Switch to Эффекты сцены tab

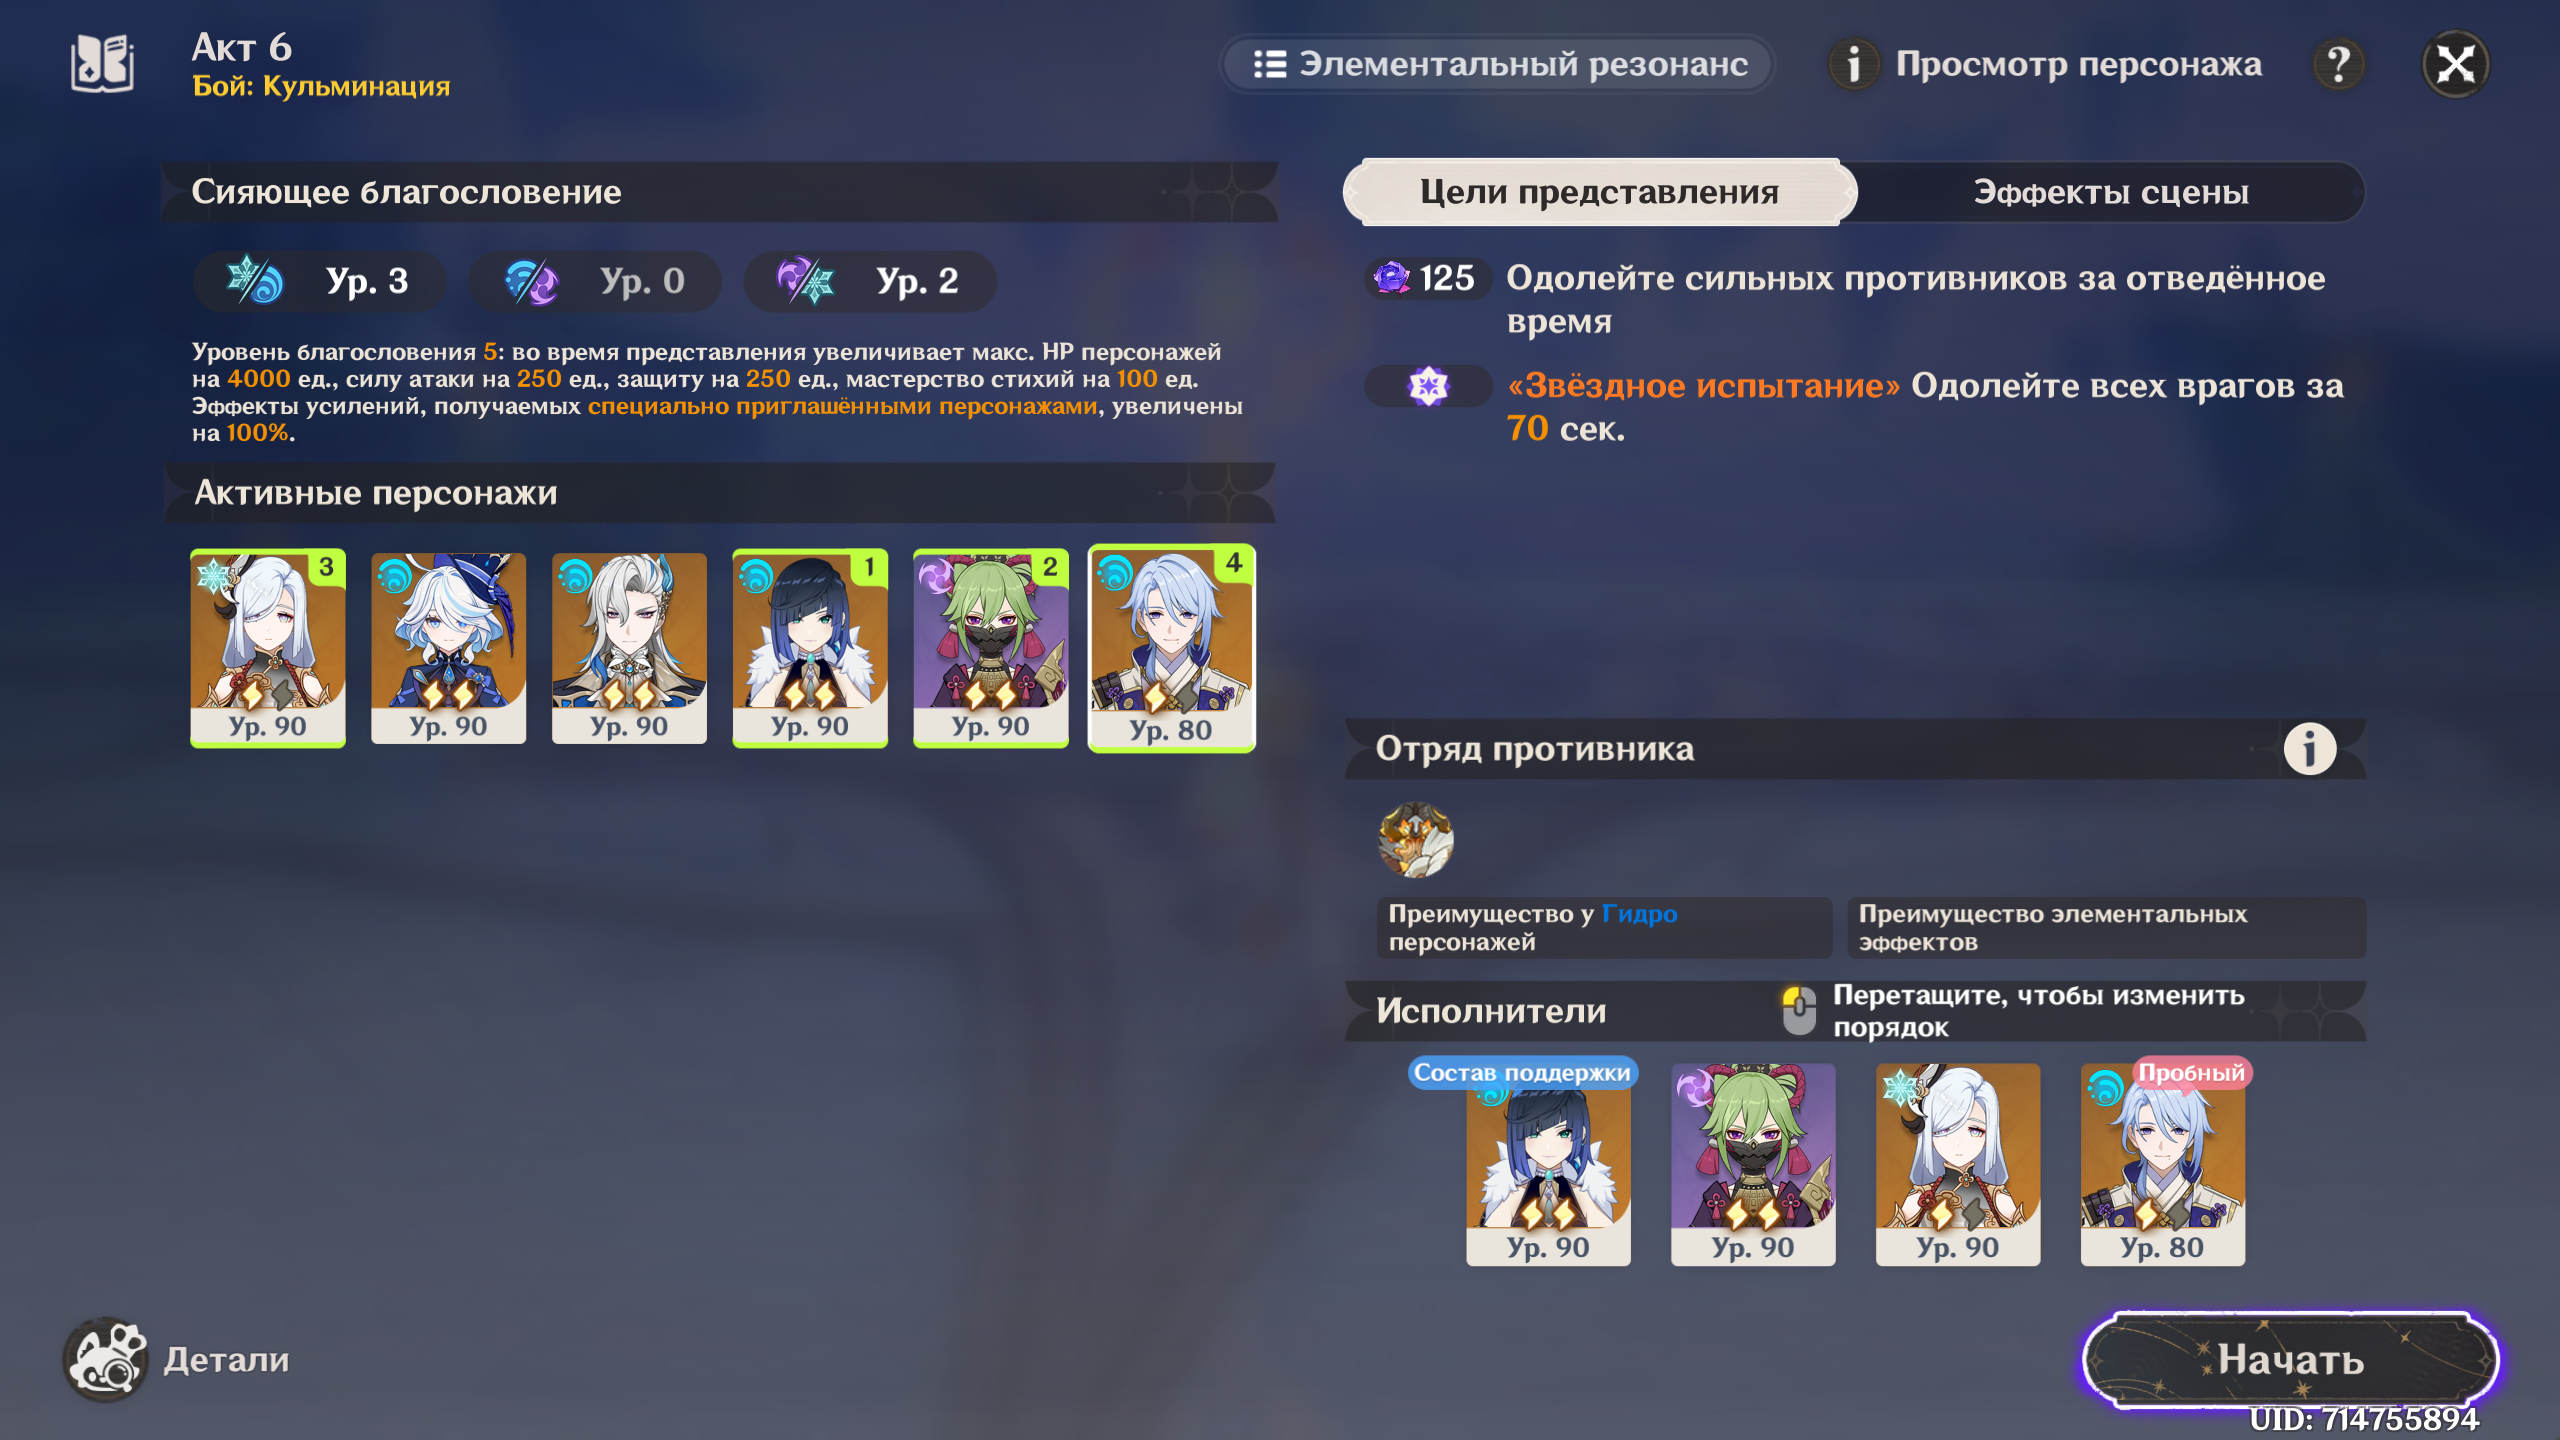pos(2110,192)
